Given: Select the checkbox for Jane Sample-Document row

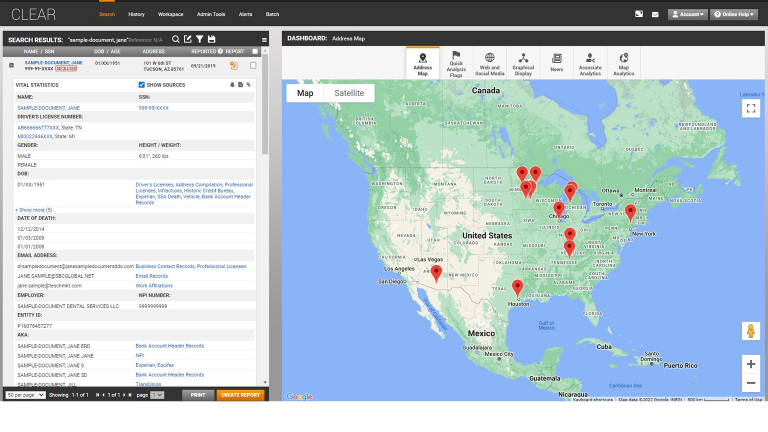Looking at the screenshot, I should pyautogui.click(x=253, y=66).
